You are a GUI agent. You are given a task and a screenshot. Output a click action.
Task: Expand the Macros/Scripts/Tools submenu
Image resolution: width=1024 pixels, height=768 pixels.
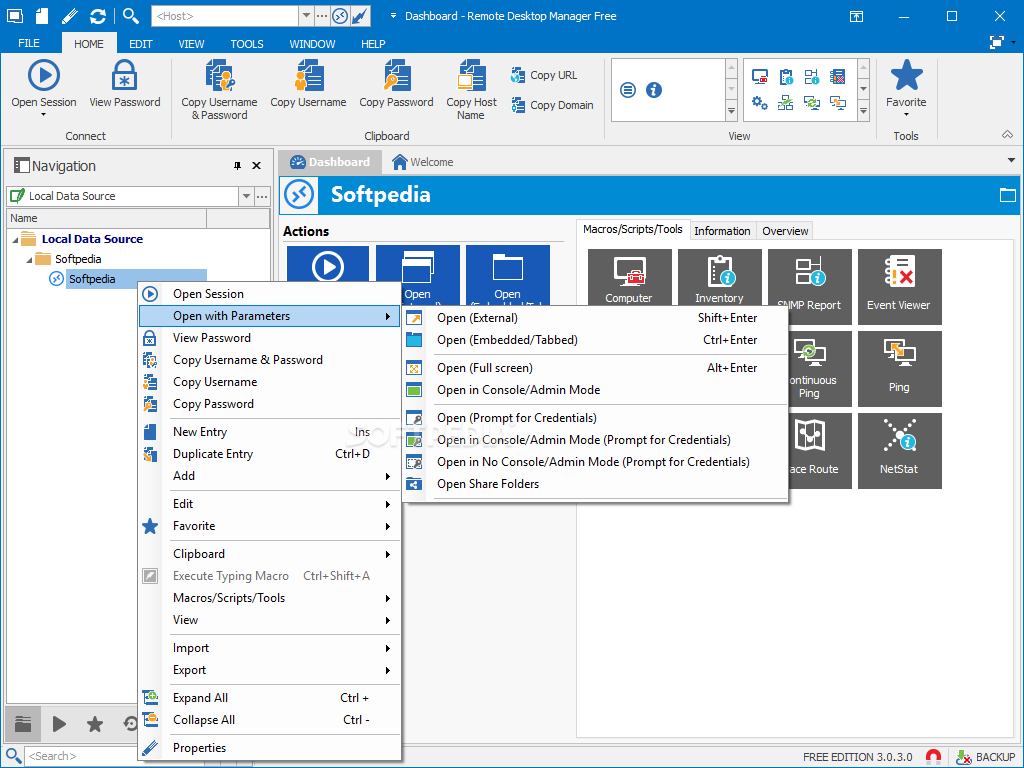270,598
